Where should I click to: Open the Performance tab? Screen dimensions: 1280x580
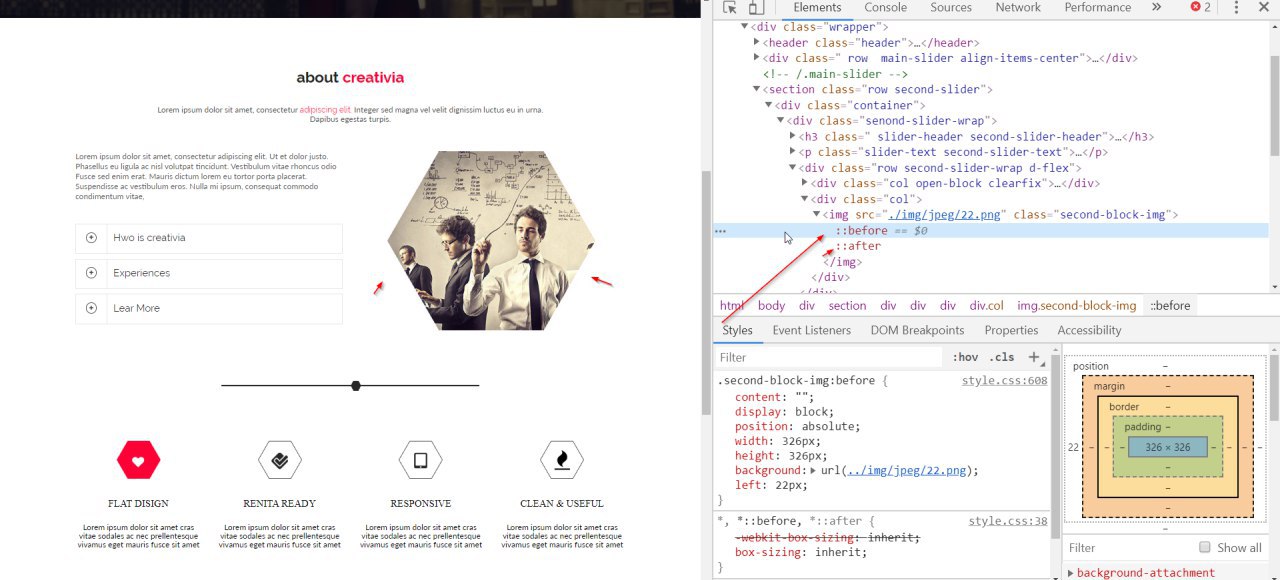click(1098, 7)
